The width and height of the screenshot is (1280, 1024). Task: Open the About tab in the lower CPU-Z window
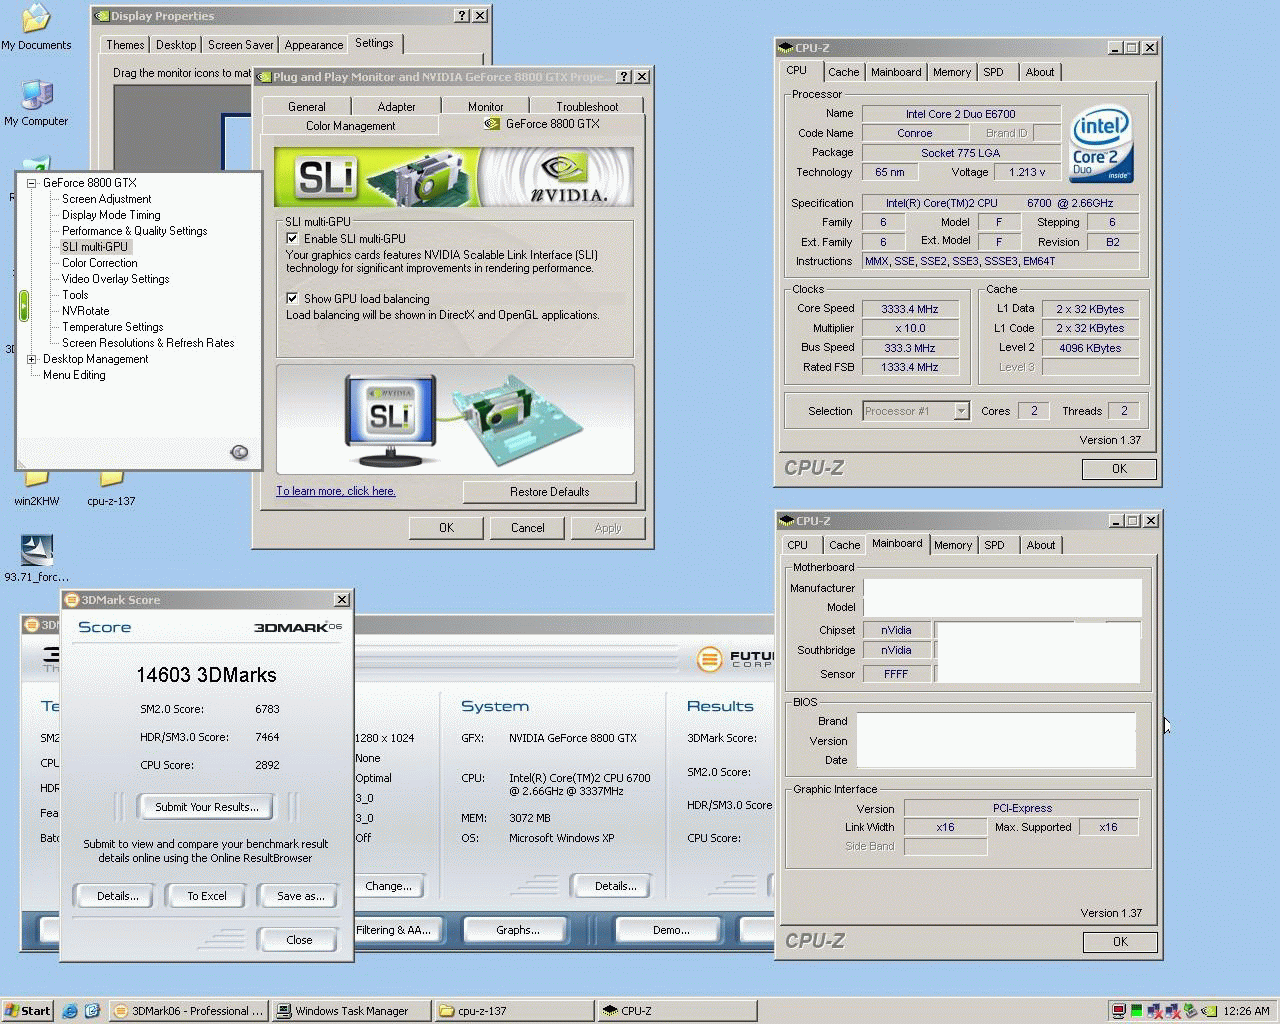(1040, 545)
